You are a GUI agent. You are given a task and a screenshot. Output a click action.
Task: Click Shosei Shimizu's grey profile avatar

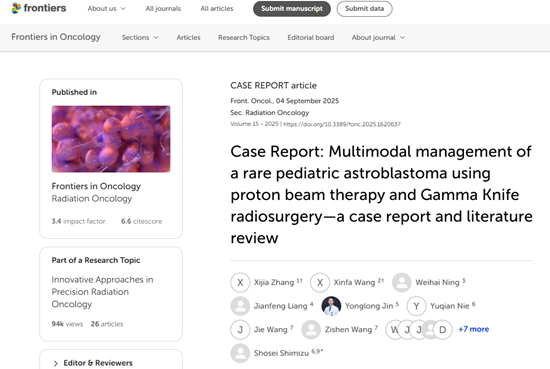tap(240, 353)
